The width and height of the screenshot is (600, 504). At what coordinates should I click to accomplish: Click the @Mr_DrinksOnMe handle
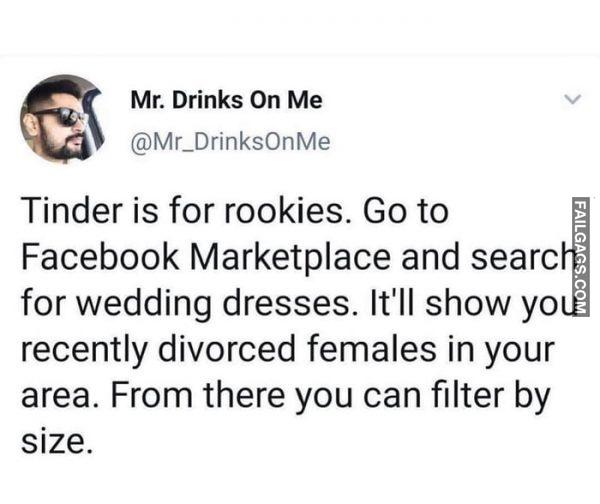tap(230, 141)
